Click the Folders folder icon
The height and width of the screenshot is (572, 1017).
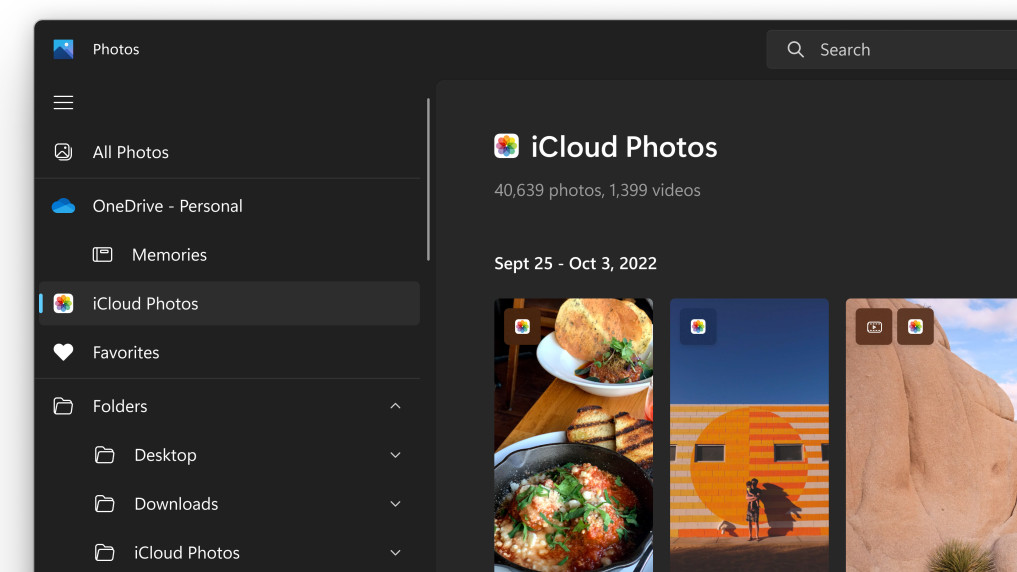tap(63, 406)
